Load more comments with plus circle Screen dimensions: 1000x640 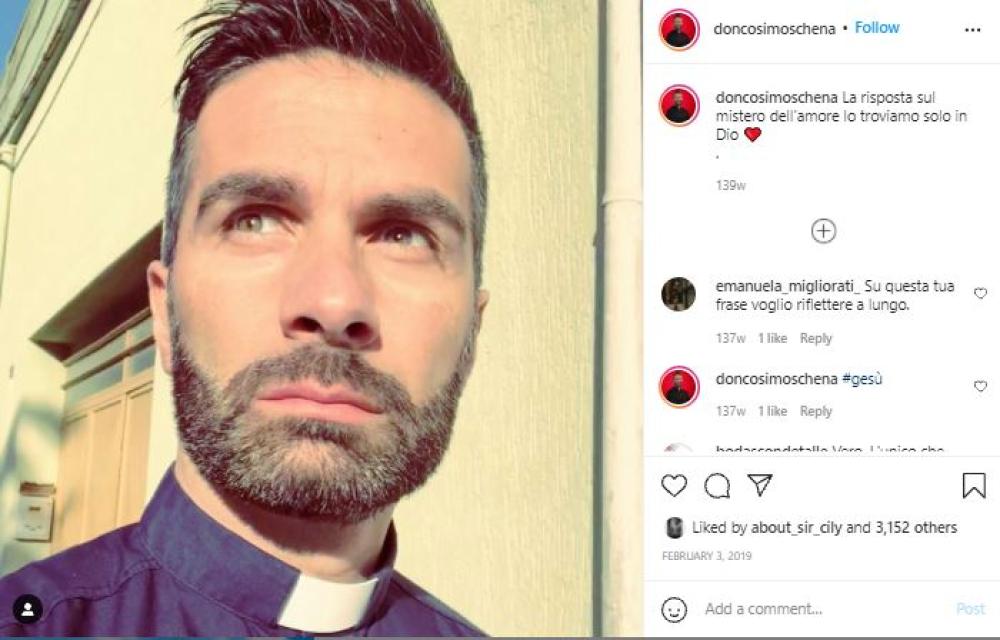point(823,231)
